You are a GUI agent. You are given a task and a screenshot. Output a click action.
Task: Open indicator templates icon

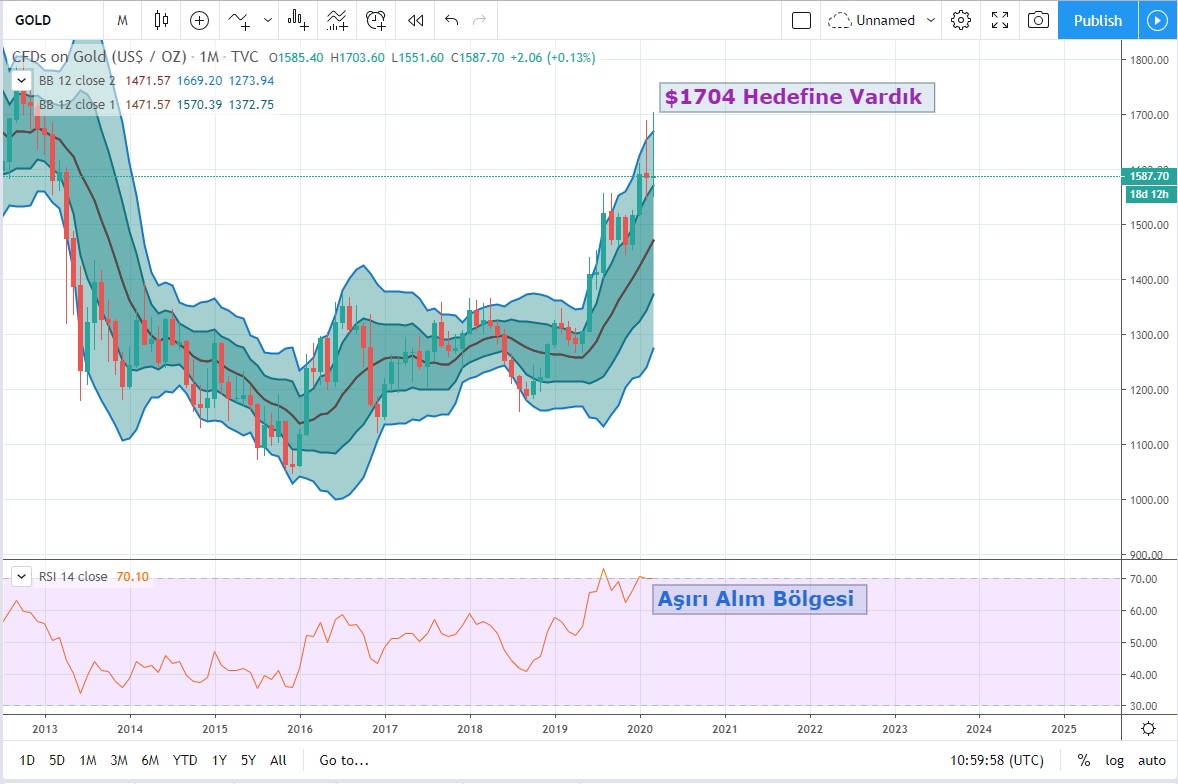(337, 20)
